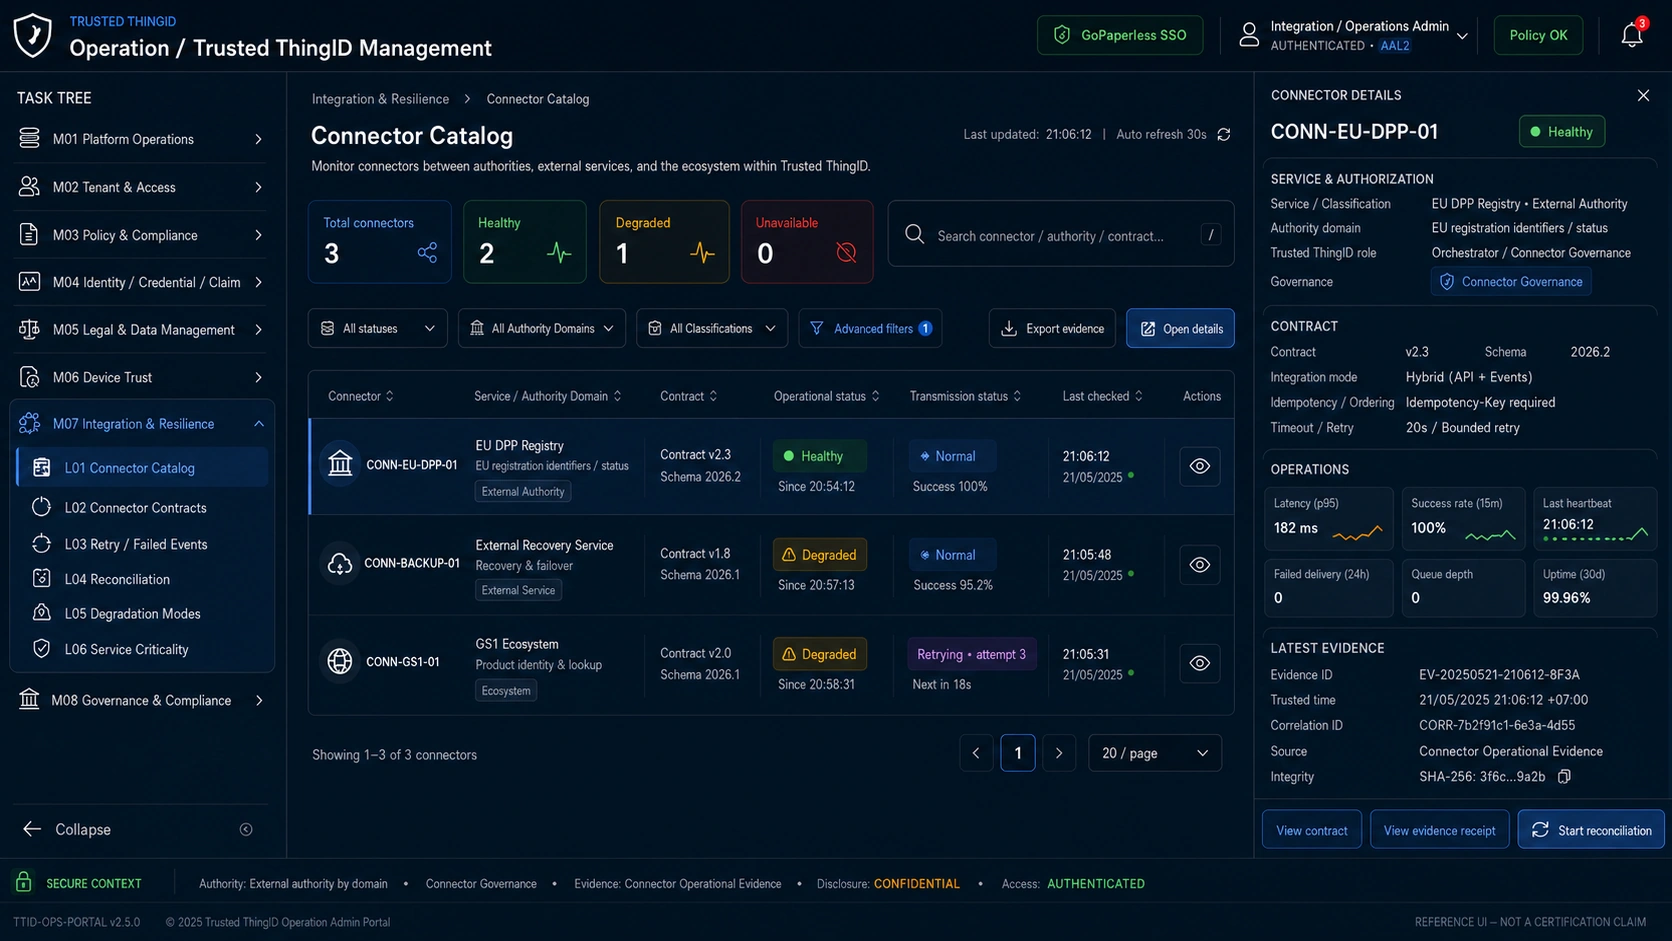This screenshot has width=1672, height=941.
Task: Click the Healthy card pulse icon
Action: click(x=559, y=253)
